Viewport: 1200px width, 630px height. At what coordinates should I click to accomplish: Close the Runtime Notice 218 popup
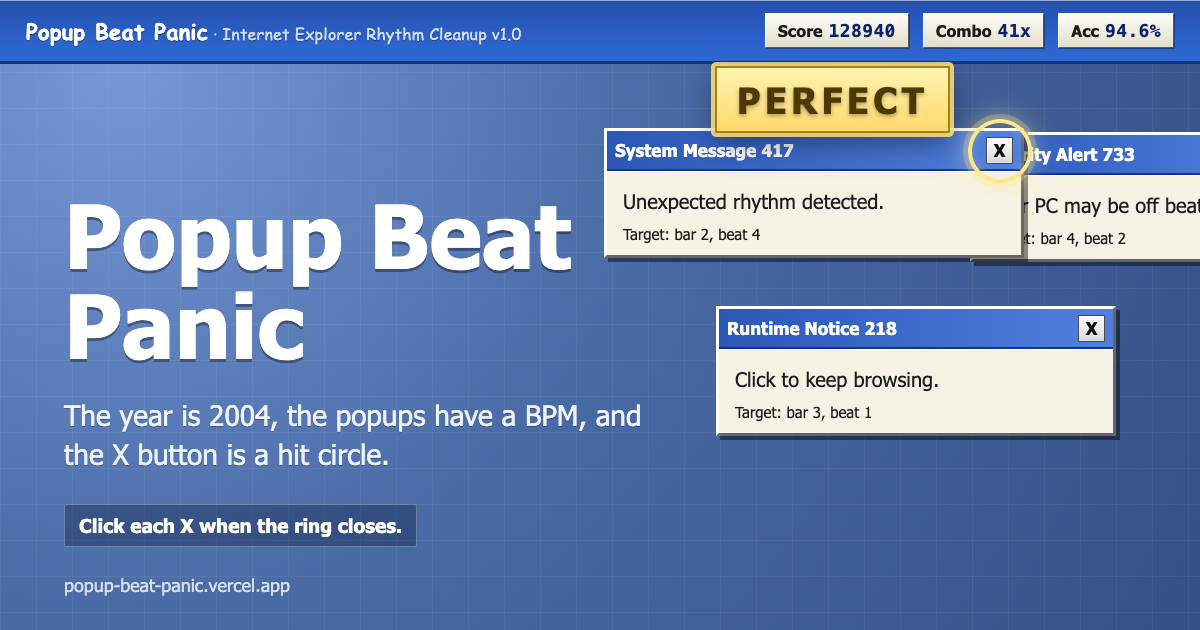[1092, 328]
